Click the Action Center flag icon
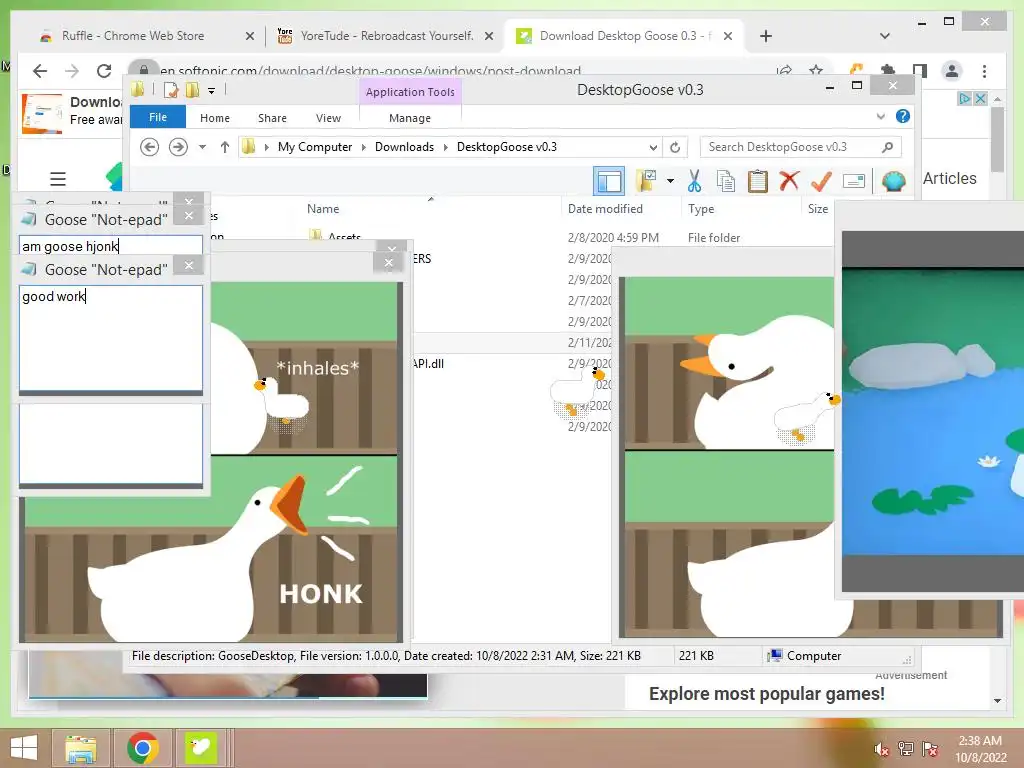 click(930, 749)
